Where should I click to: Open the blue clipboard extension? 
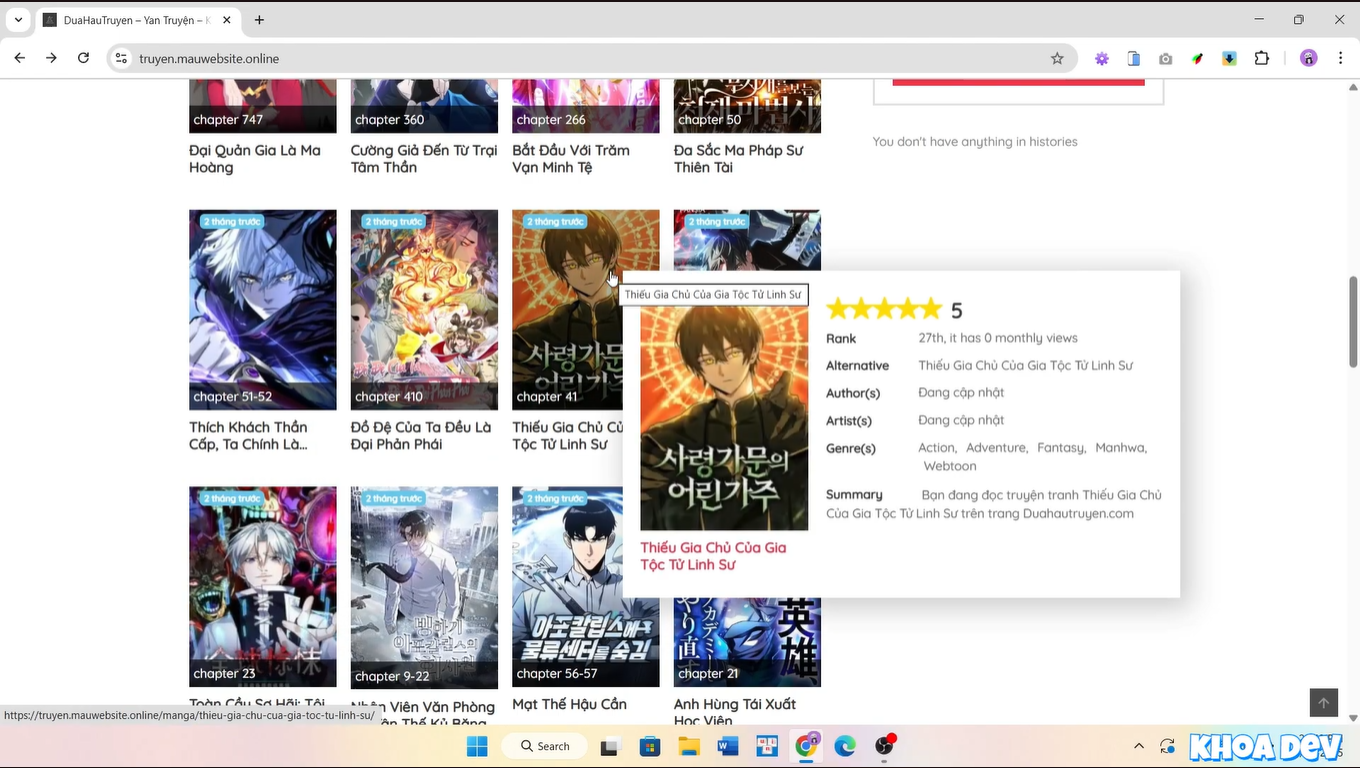1134,58
